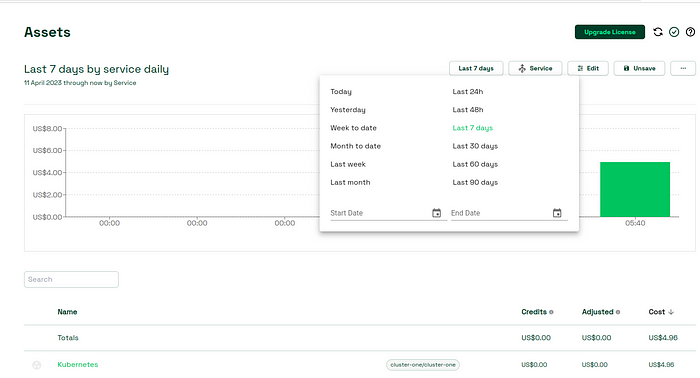700x378 pixels.
Task: Click the Totals row label
Action: point(68,338)
